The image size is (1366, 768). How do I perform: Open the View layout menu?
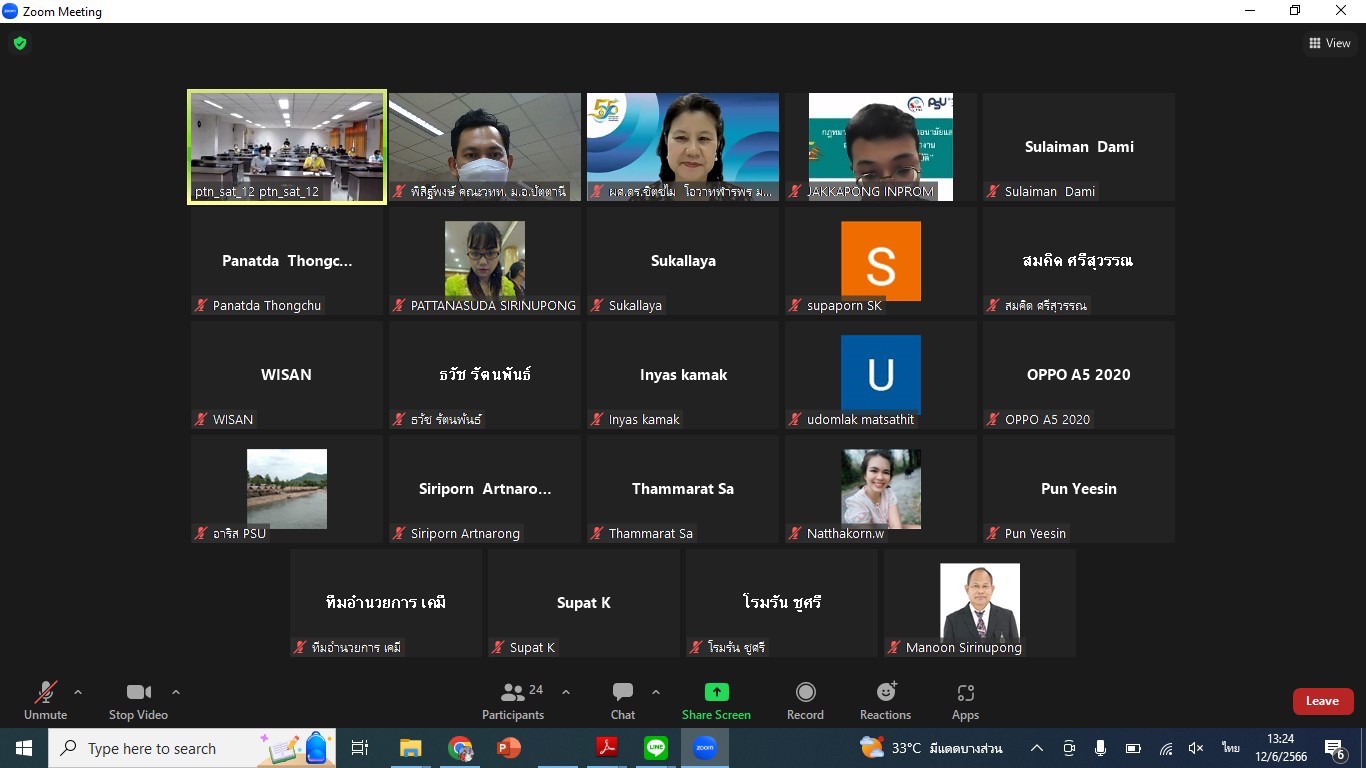tap(1329, 43)
